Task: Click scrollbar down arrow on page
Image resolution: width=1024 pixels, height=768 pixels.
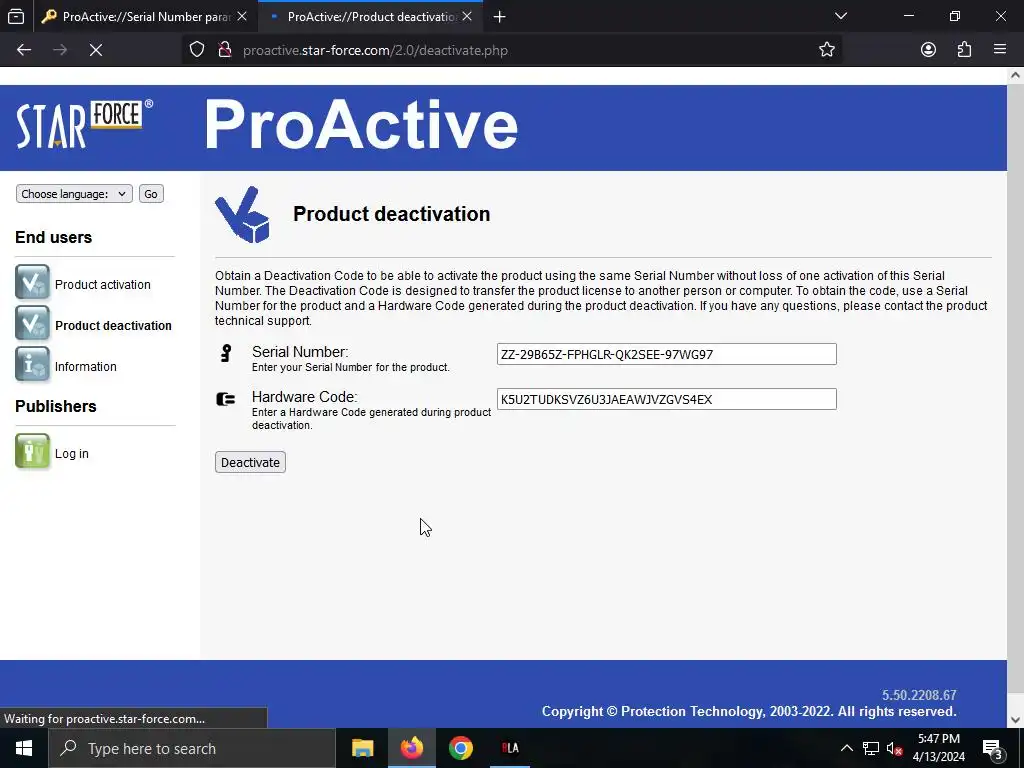Action: pos(1015,720)
